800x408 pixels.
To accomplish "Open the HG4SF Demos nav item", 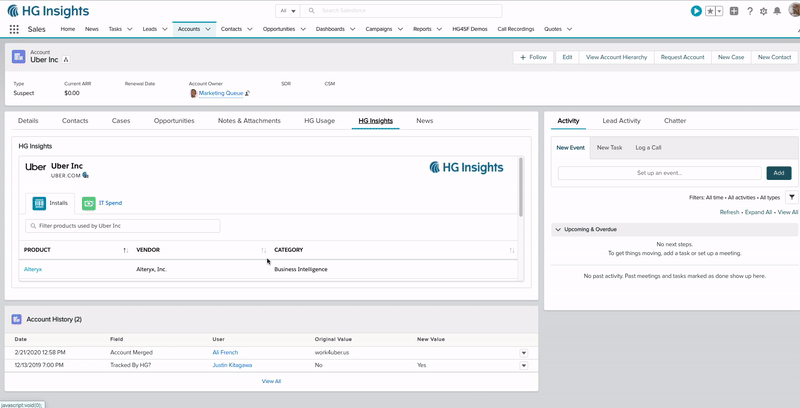I will (470, 29).
